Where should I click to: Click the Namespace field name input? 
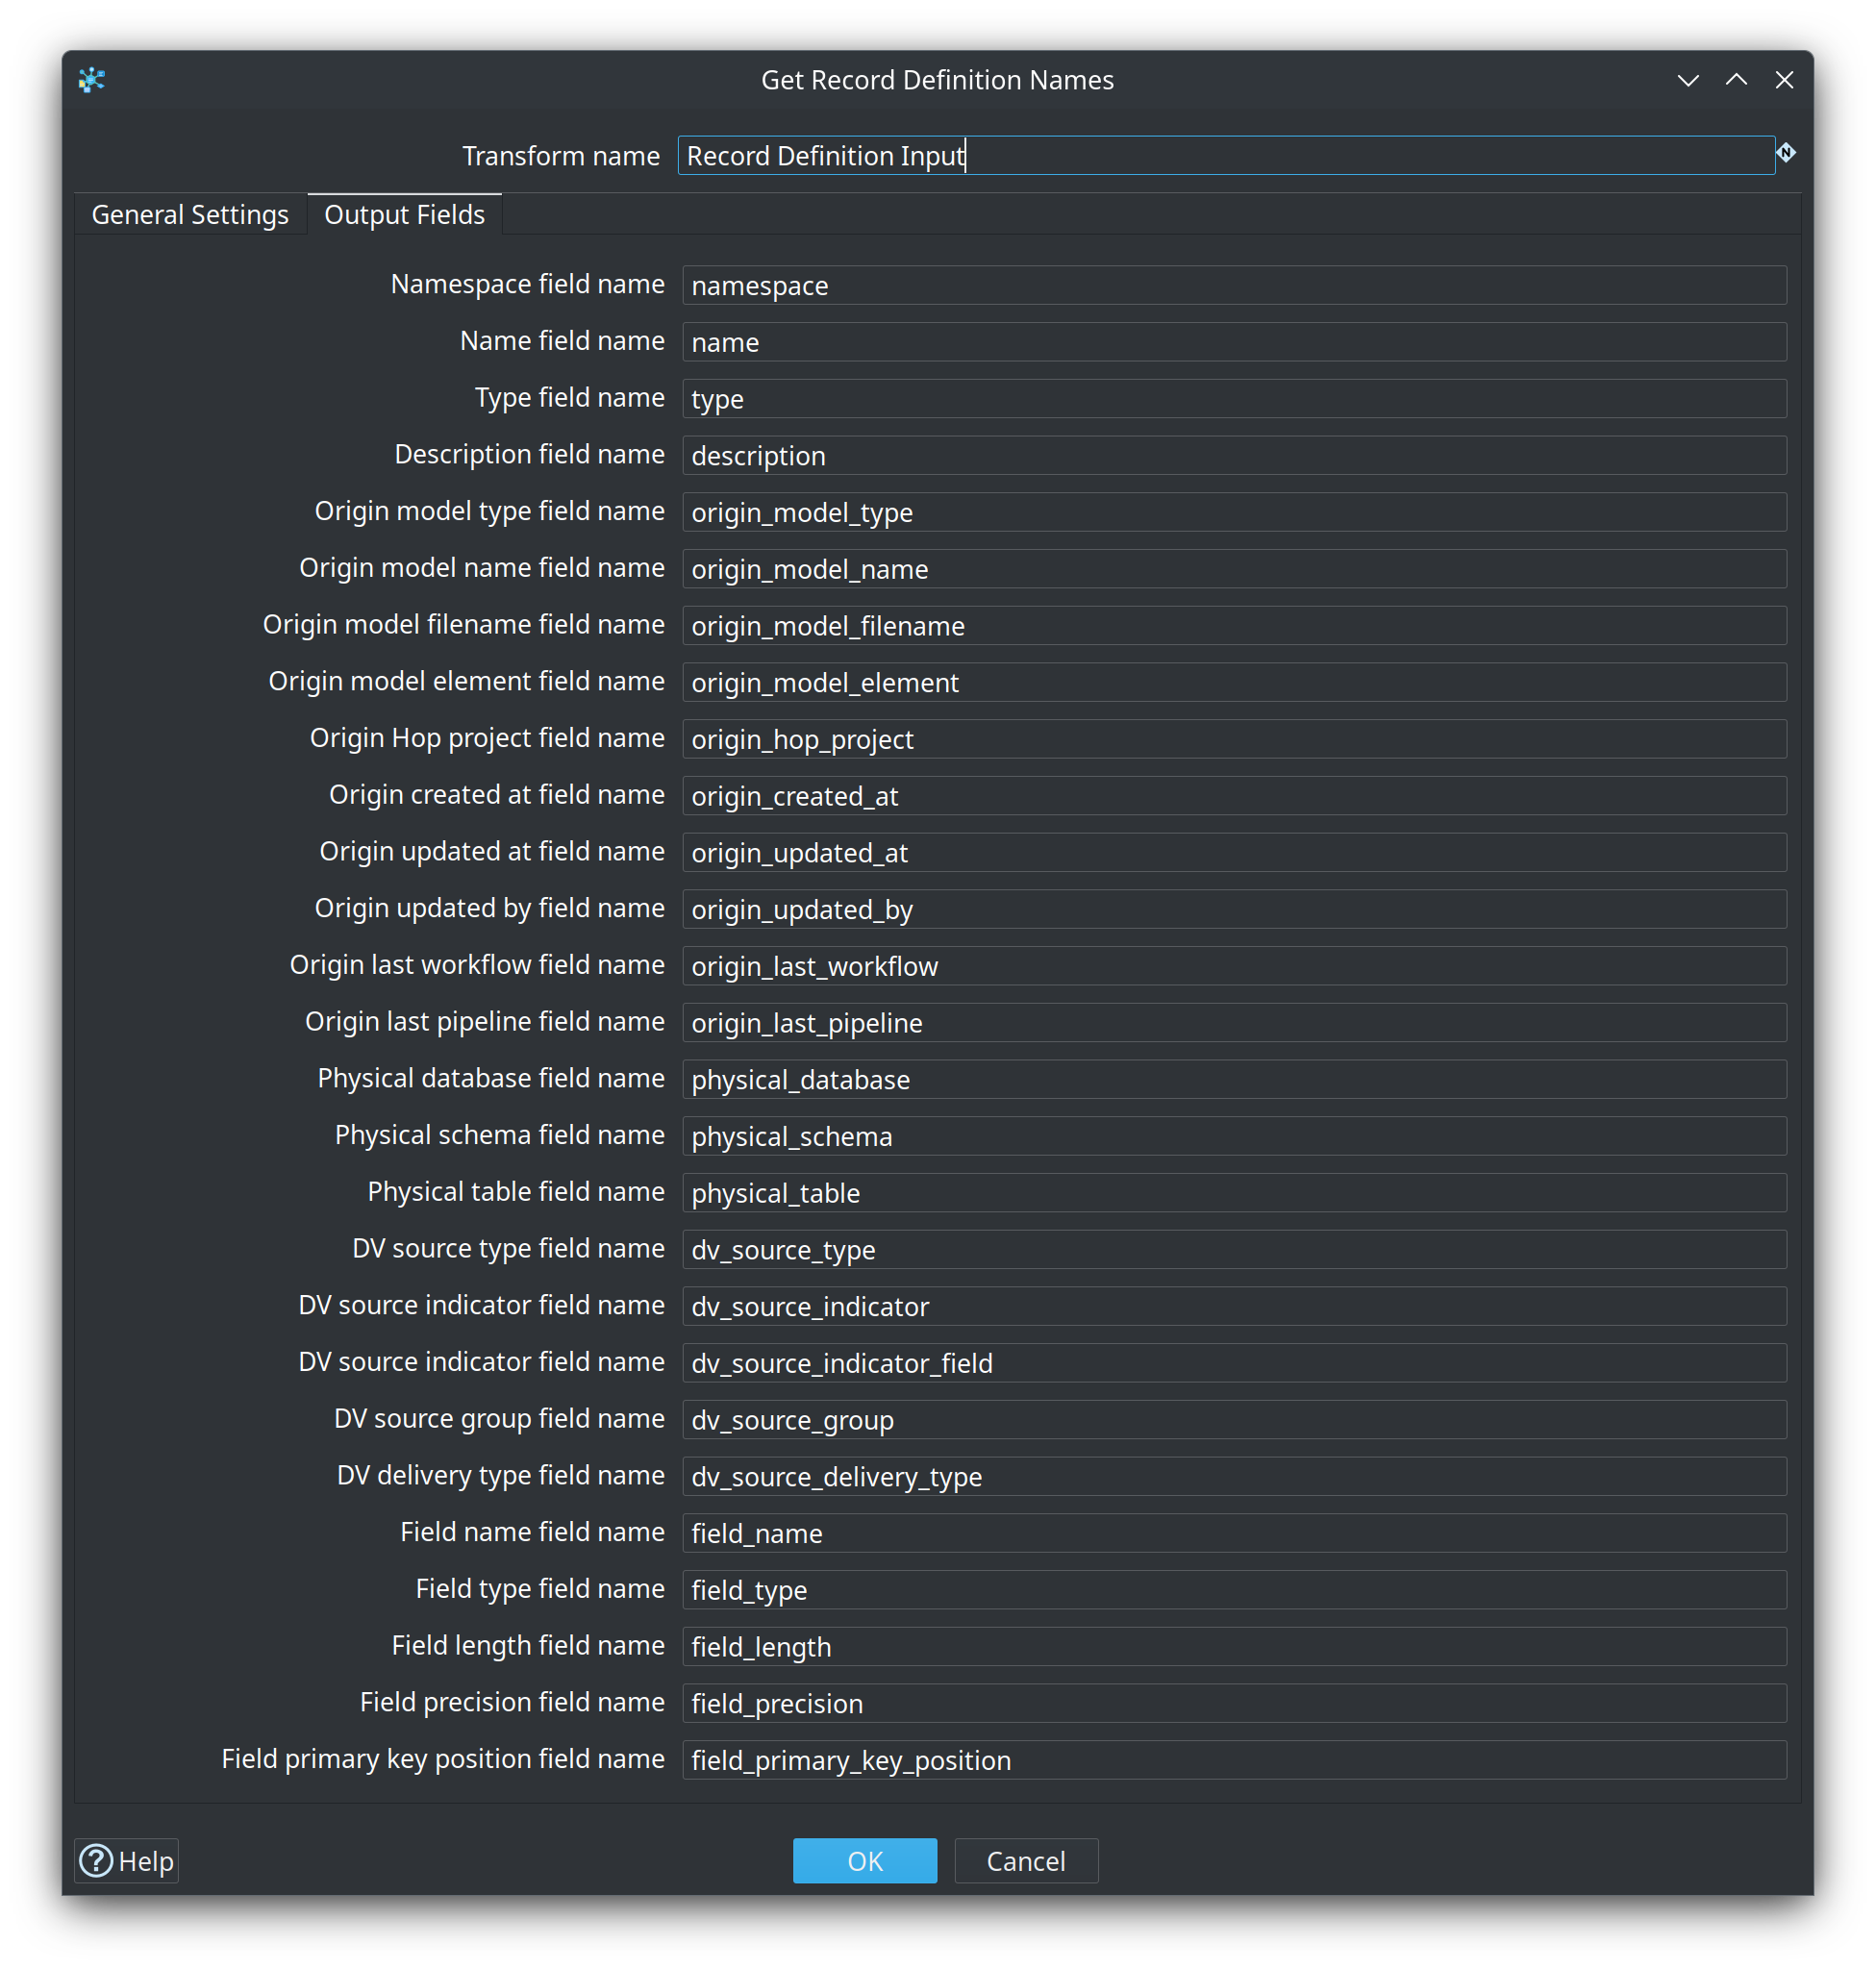[1234, 286]
